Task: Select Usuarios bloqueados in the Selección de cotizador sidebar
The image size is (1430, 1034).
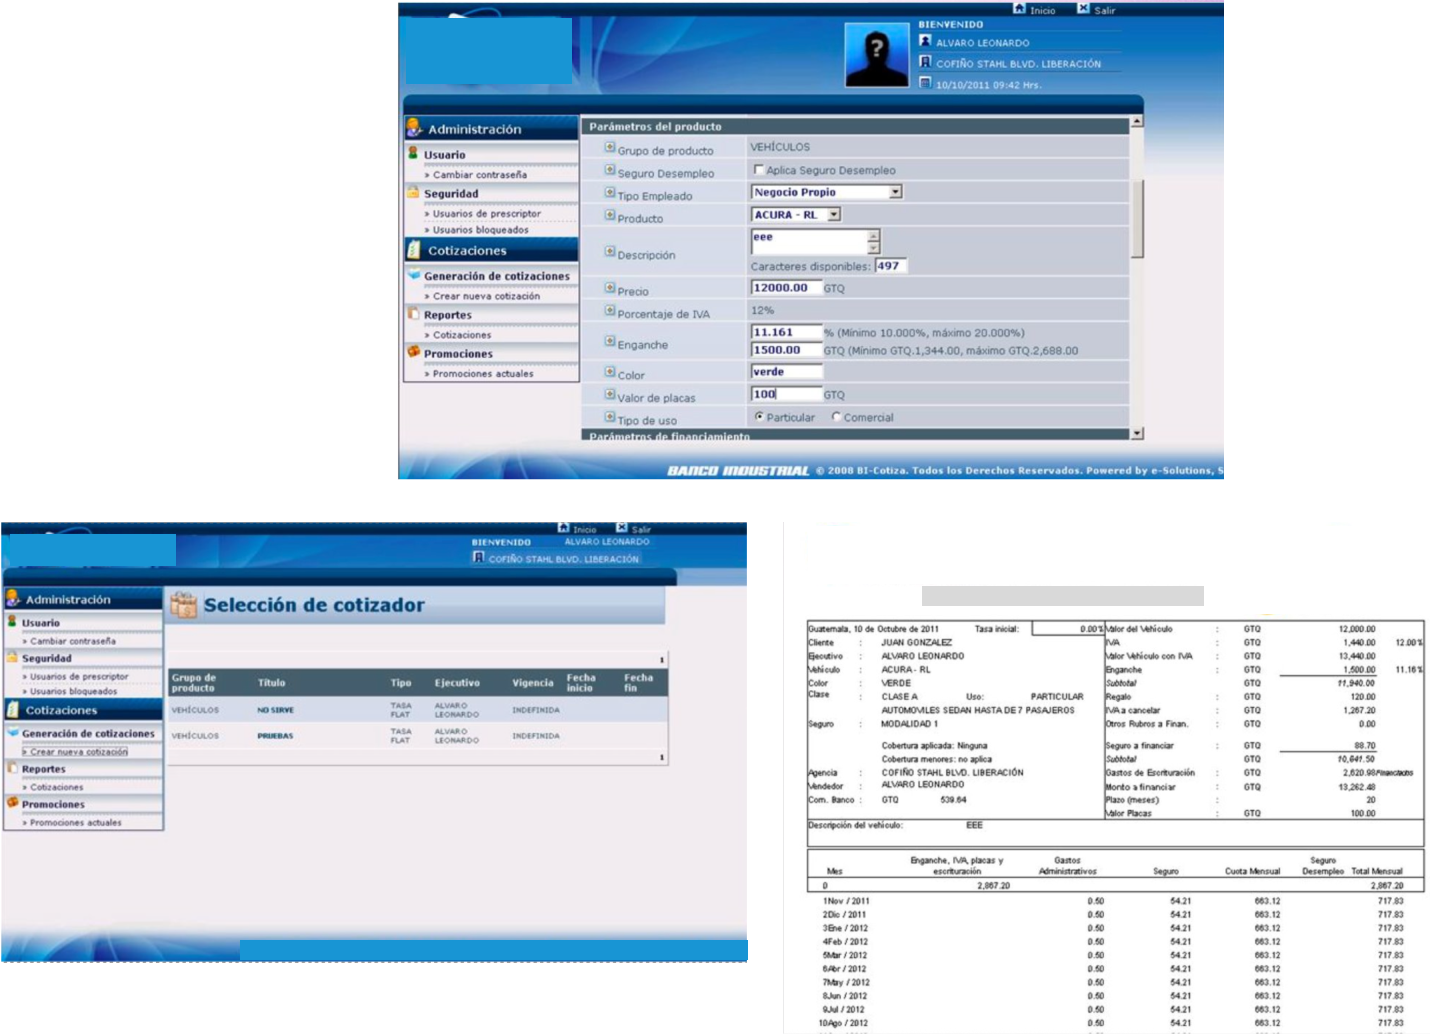Action: click(73, 692)
